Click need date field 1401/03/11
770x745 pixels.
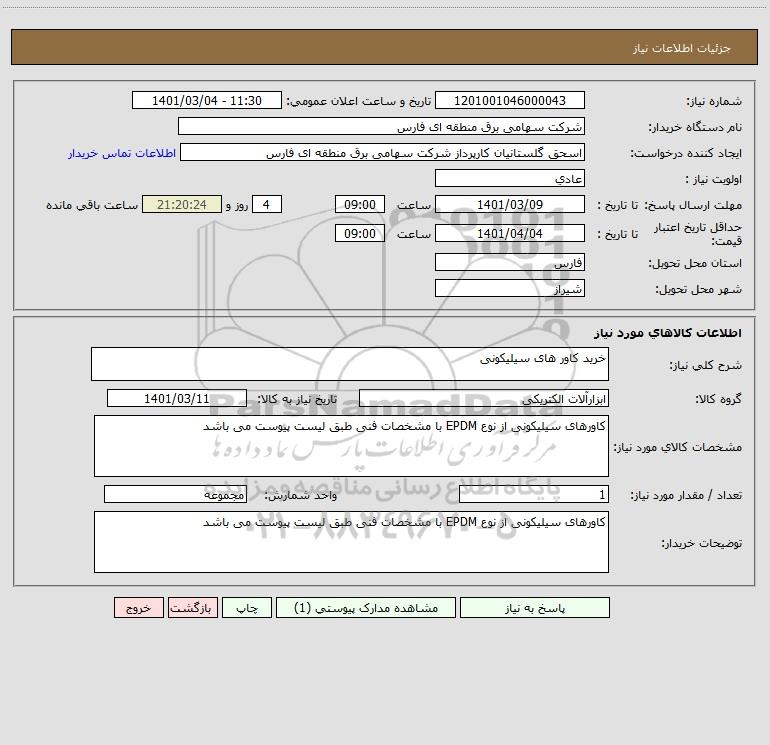pyautogui.click(x=177, y=398)
